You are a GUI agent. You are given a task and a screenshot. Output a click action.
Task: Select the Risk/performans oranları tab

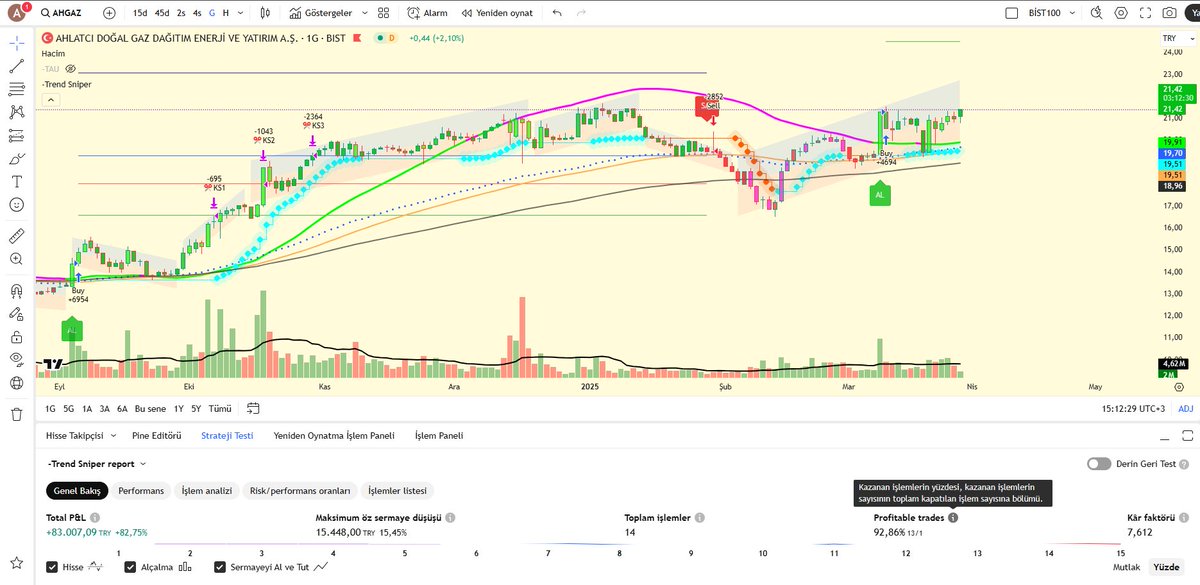point(300,491)
